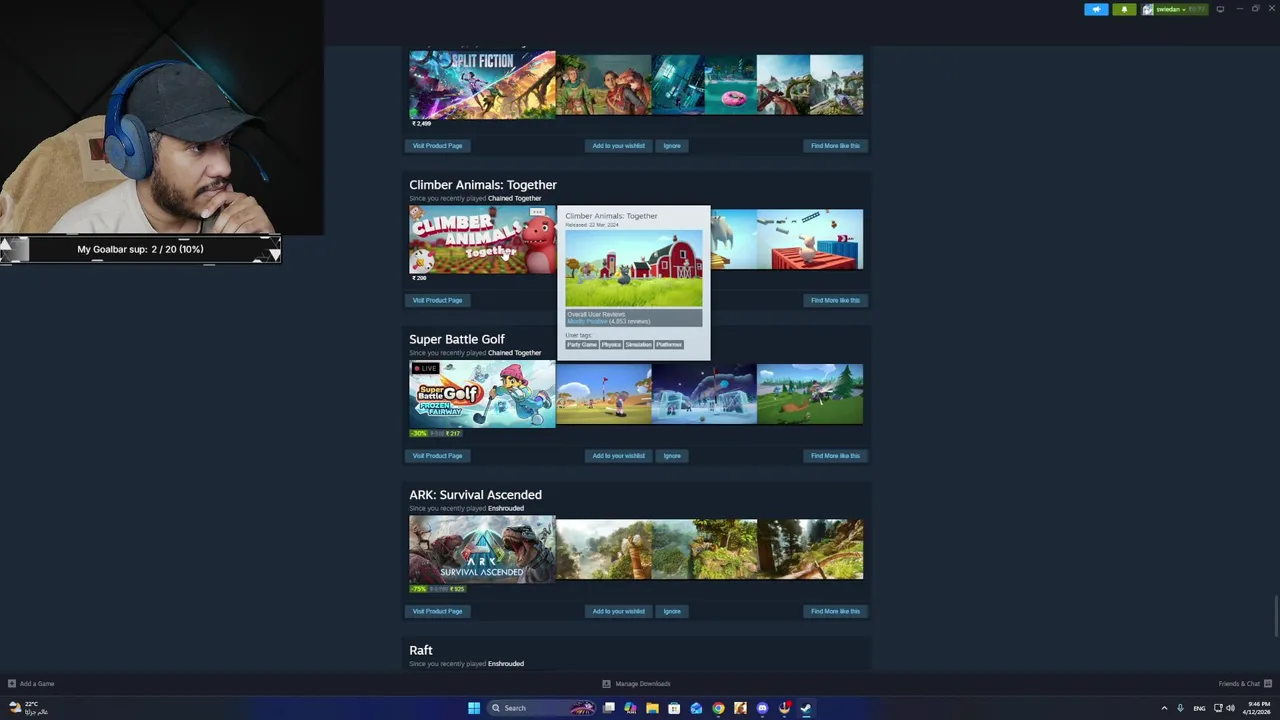
Task: Open the options dots on Climber Animals capsule
Action: click(537, 212)
